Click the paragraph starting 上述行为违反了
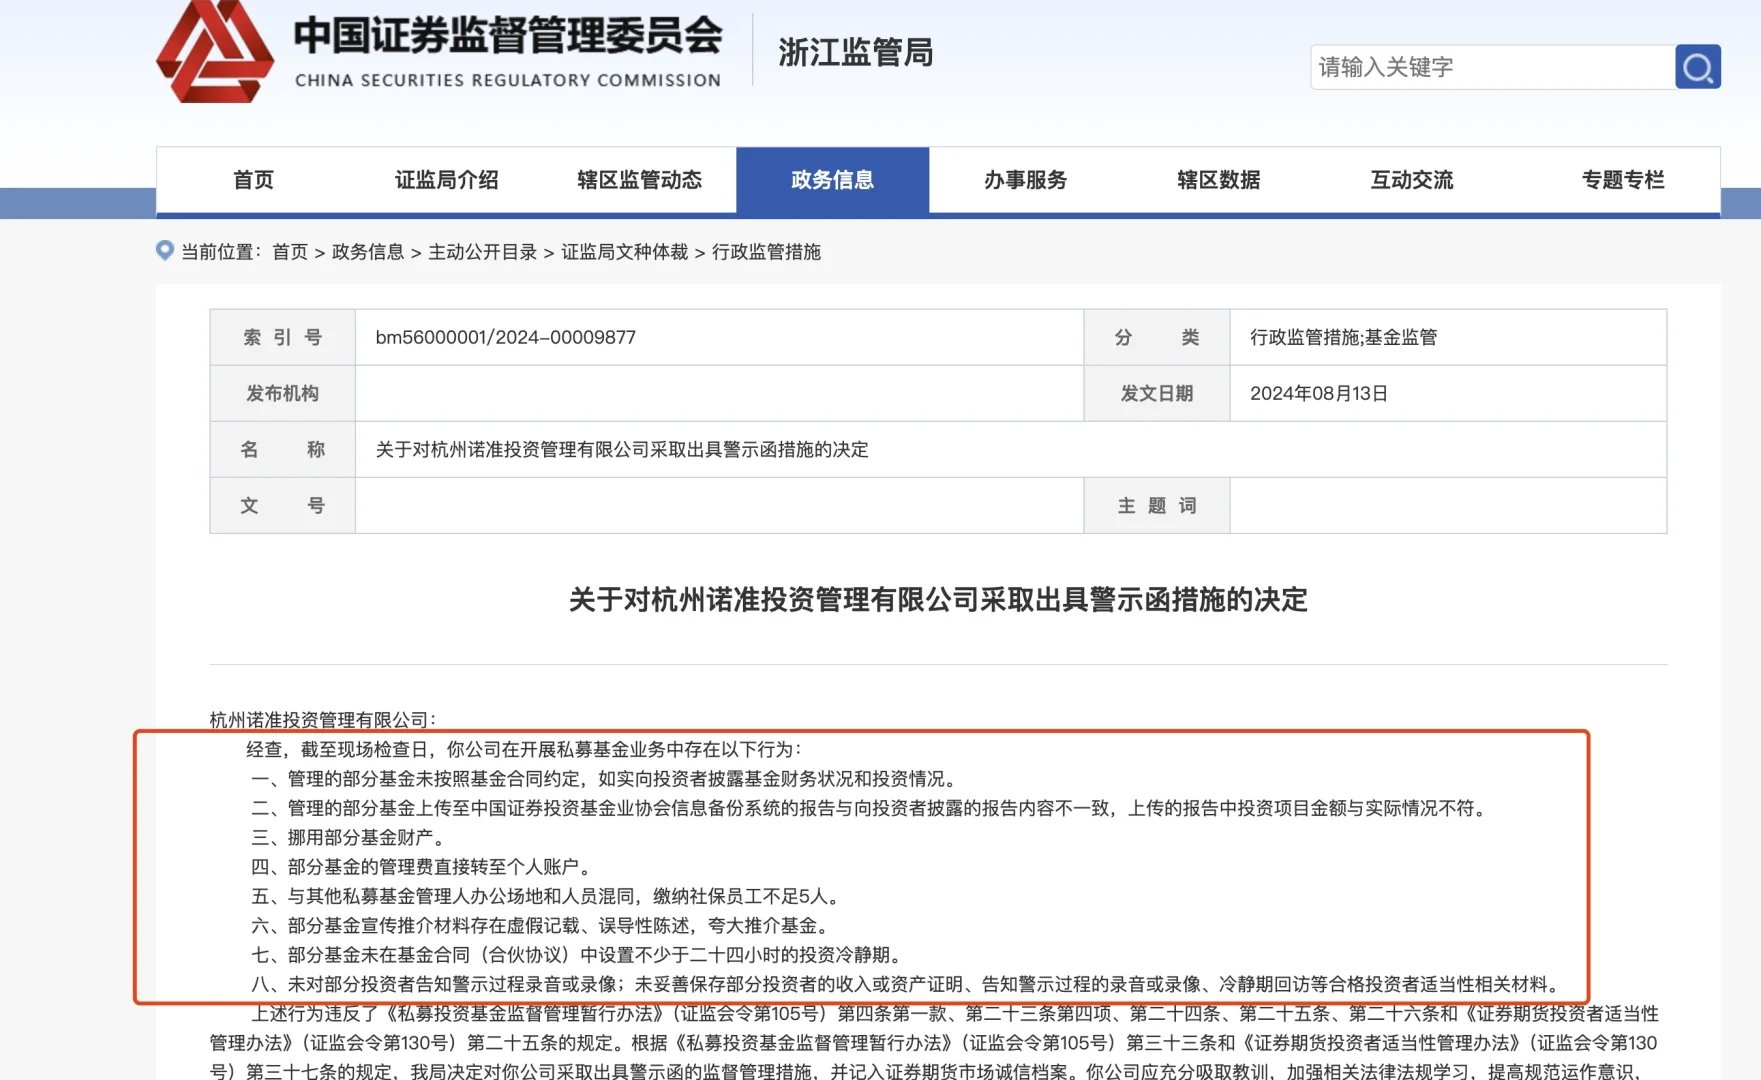 point(934,1043)
